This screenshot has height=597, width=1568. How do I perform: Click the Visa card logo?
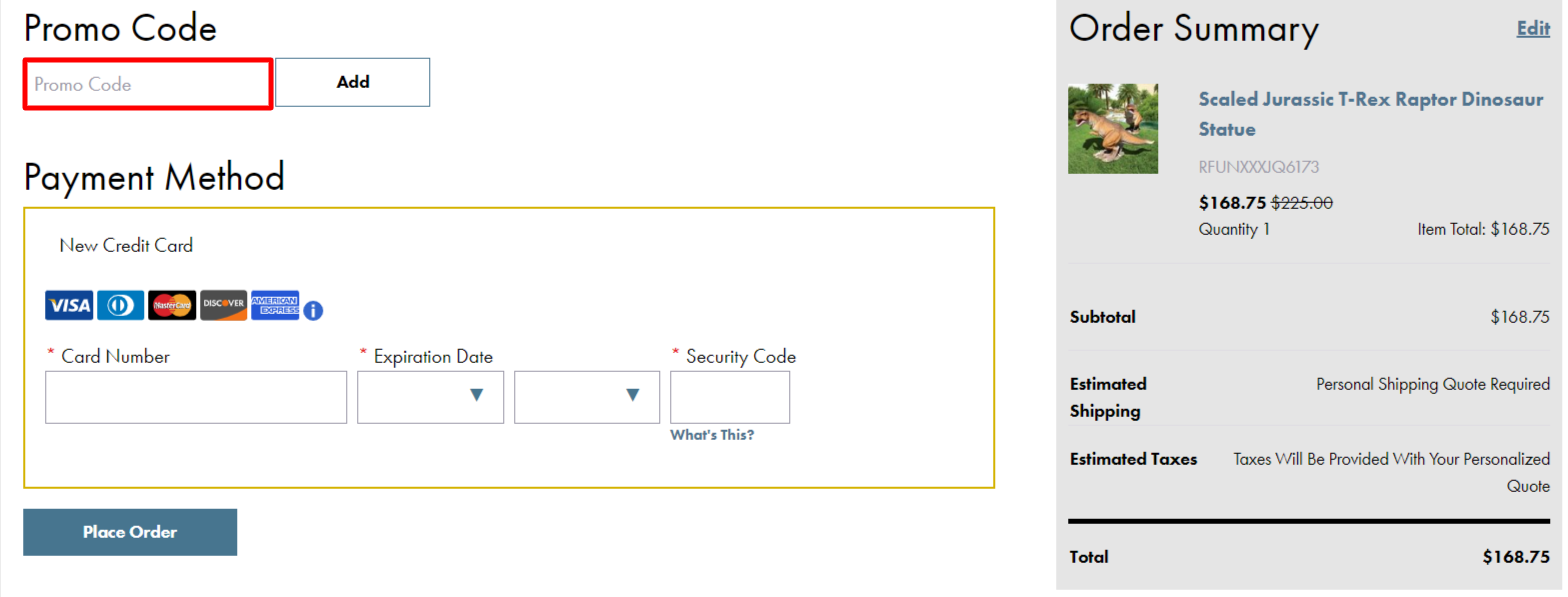pyautogui.click(x=69, y=305)
